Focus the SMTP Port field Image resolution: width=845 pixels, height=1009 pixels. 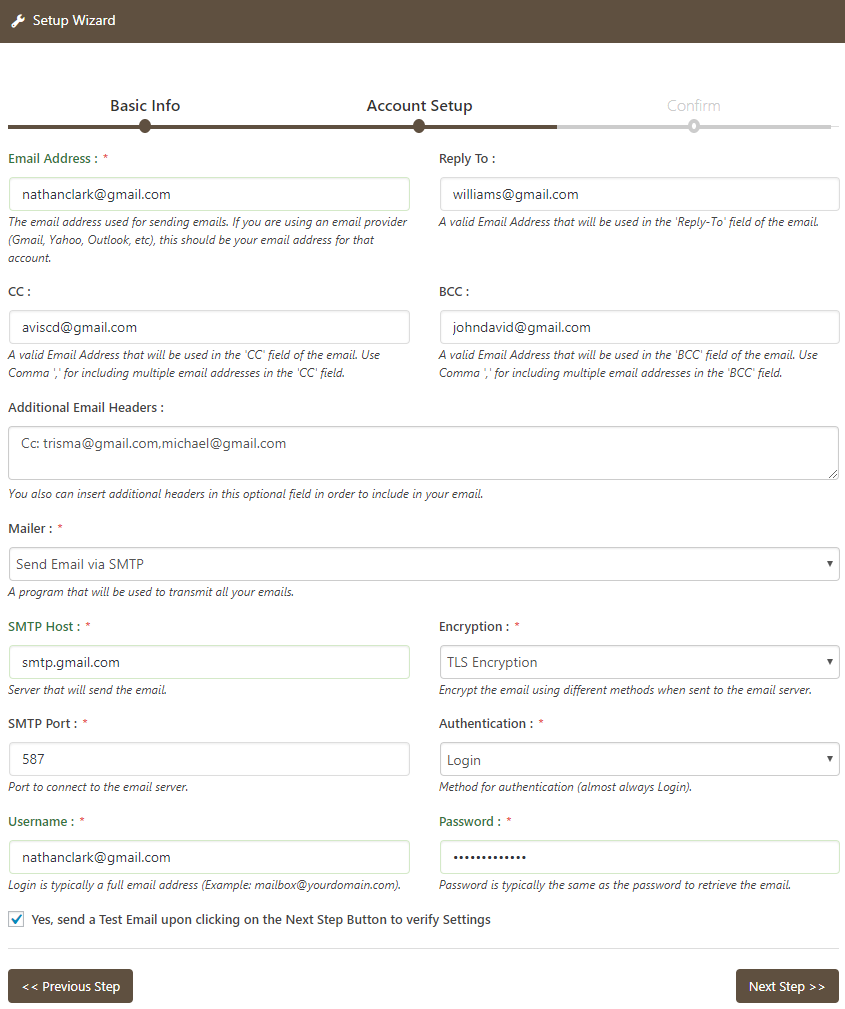pos(209,759)
